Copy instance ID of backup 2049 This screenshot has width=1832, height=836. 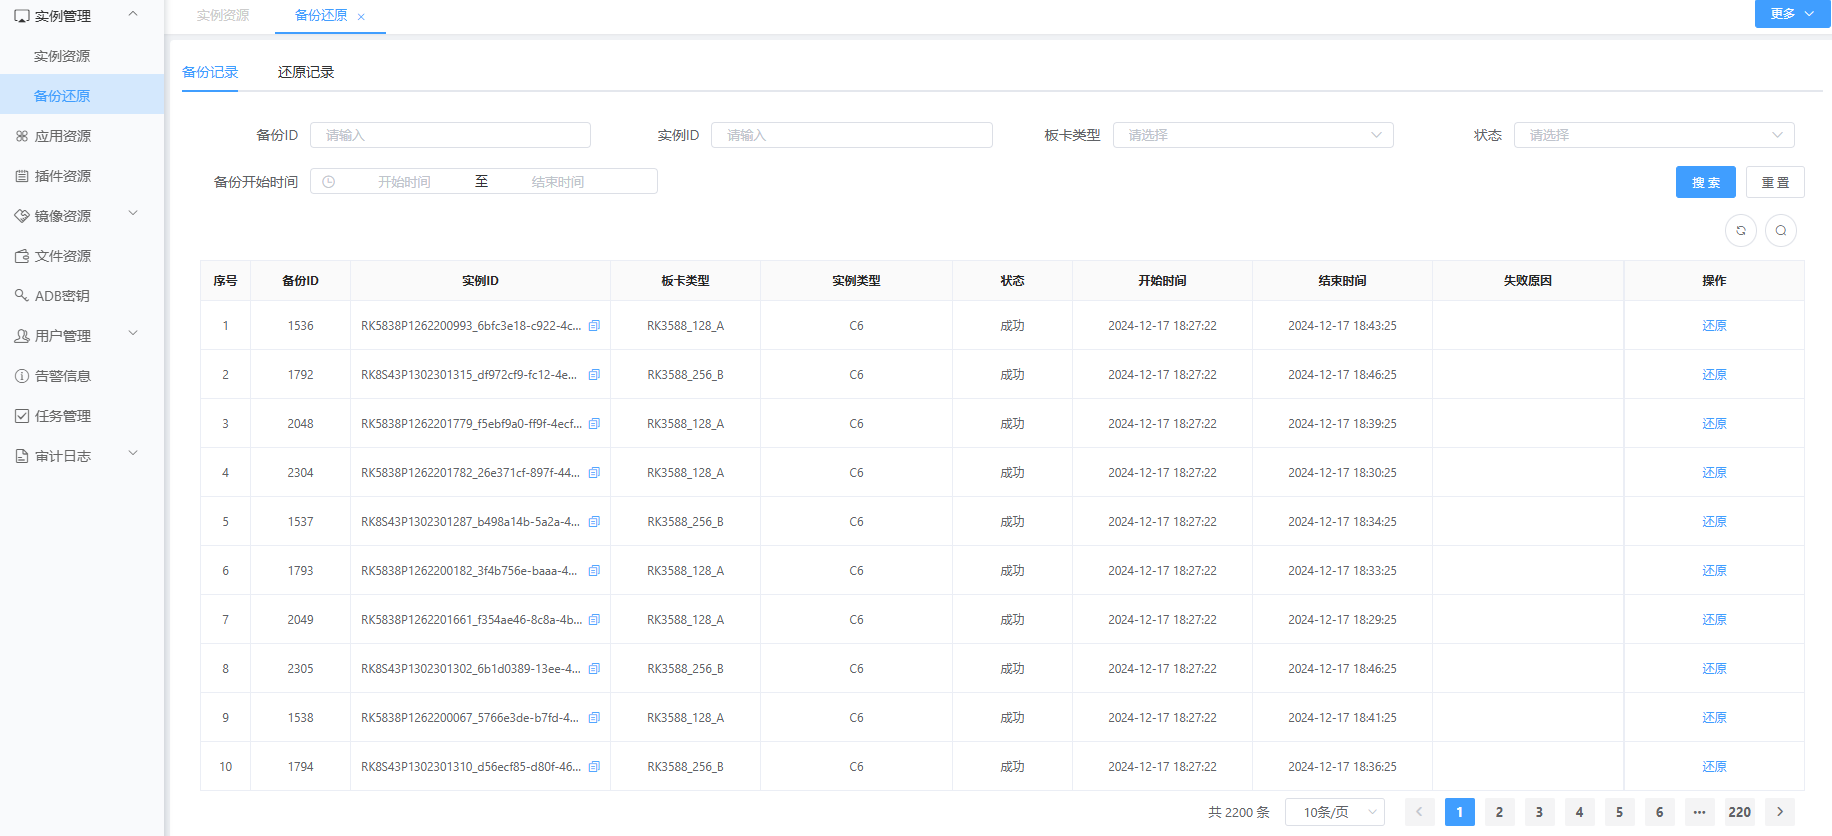click(x=594, y=620)
